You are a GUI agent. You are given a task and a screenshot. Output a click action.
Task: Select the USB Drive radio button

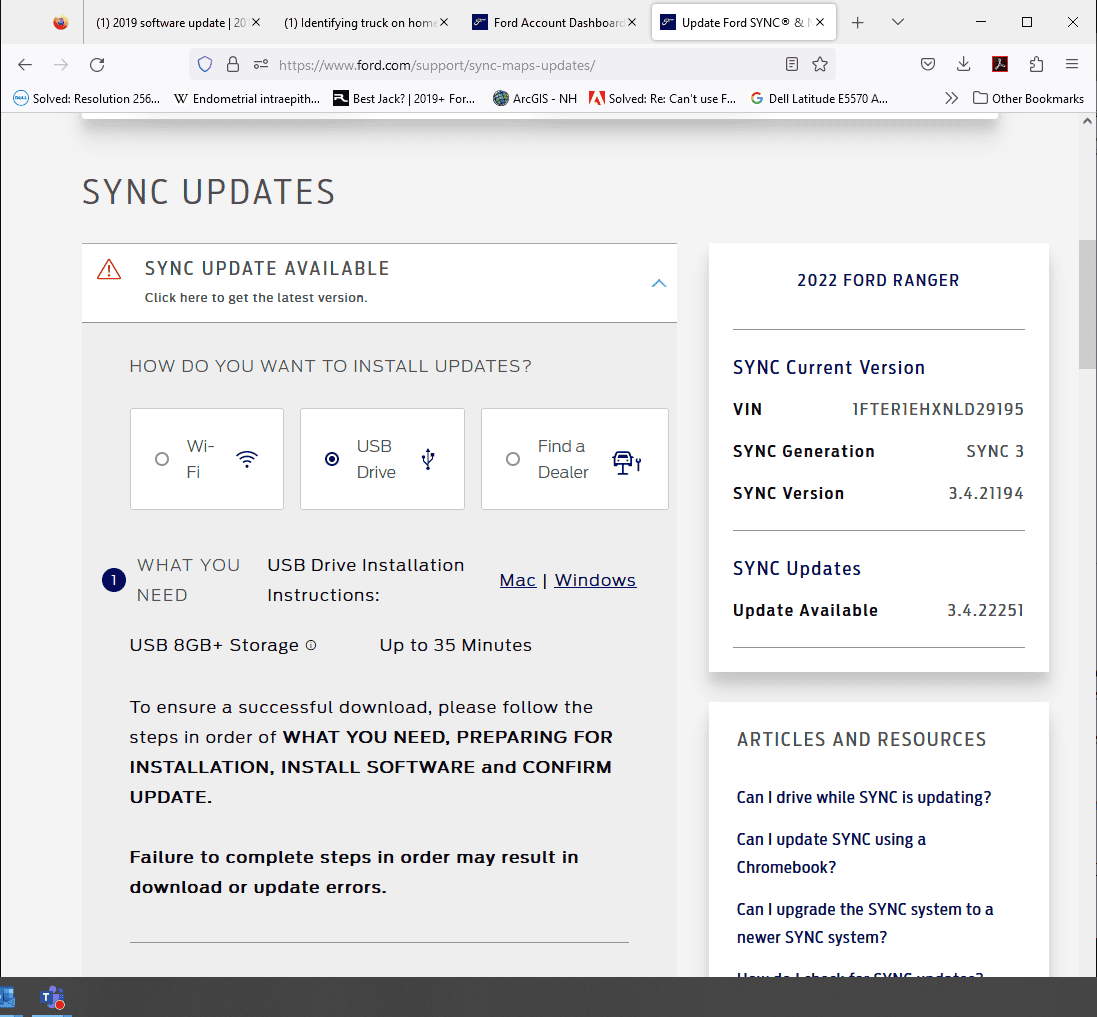coord(332,459)
